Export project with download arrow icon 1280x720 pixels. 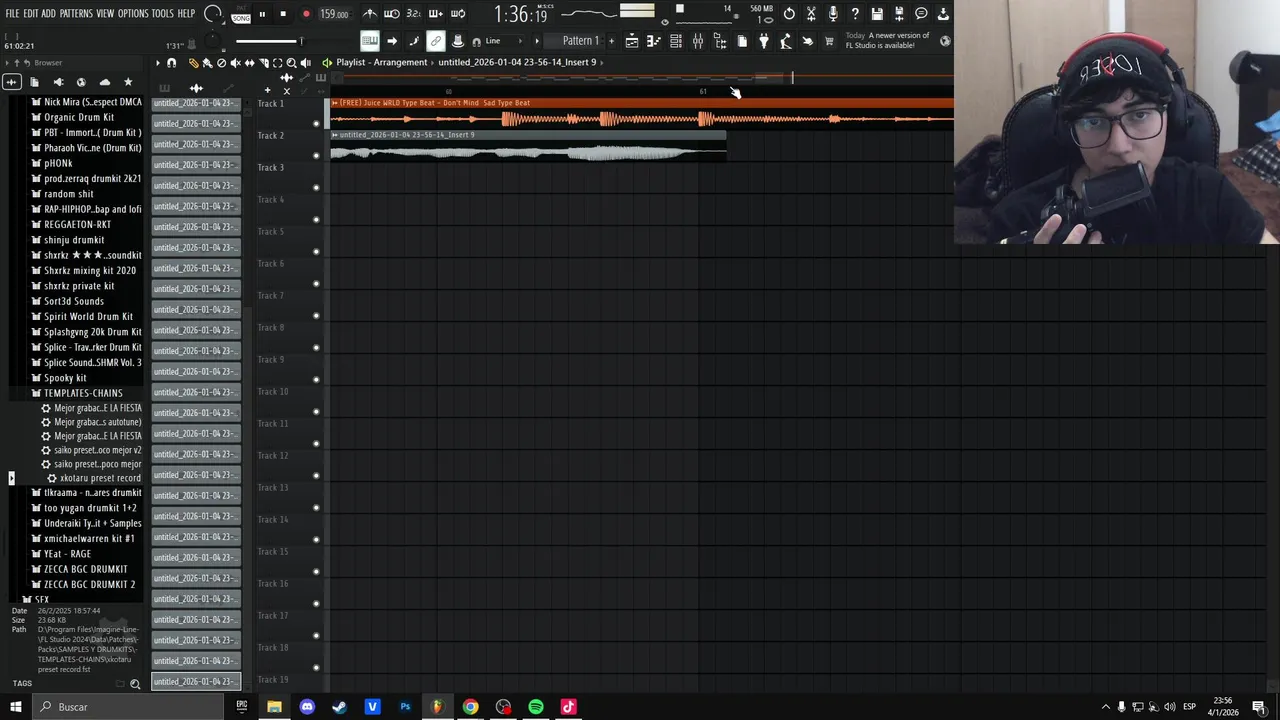(943, 14)
